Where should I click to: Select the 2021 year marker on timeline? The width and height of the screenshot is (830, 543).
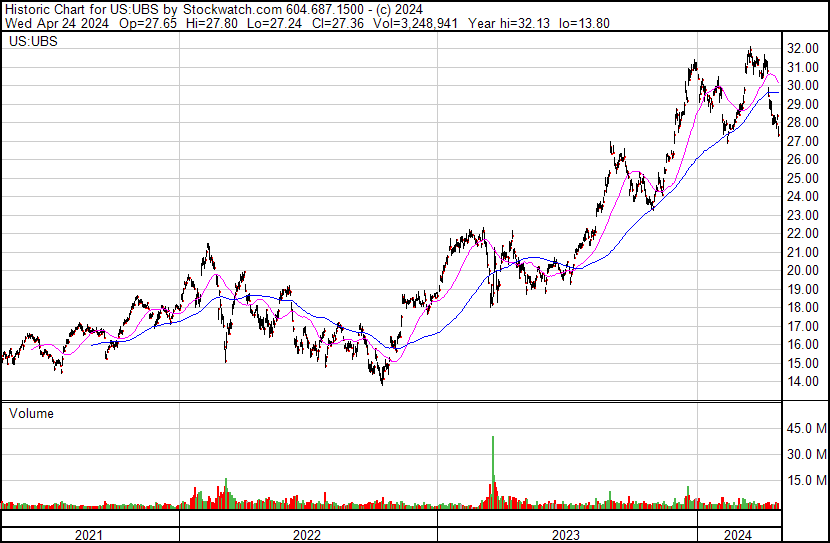90,535
